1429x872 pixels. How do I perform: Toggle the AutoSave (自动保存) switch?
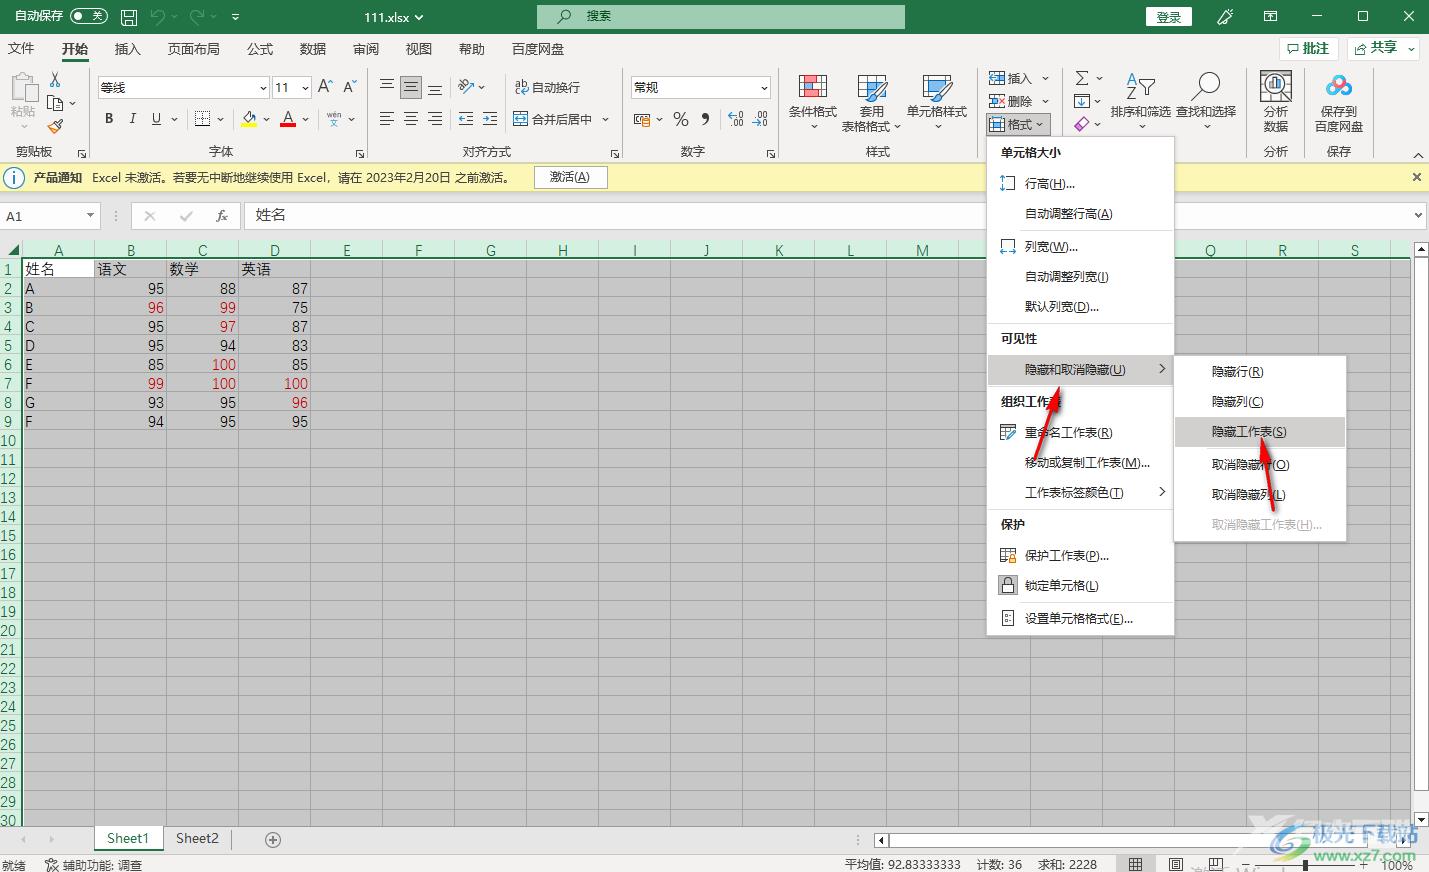89,16
